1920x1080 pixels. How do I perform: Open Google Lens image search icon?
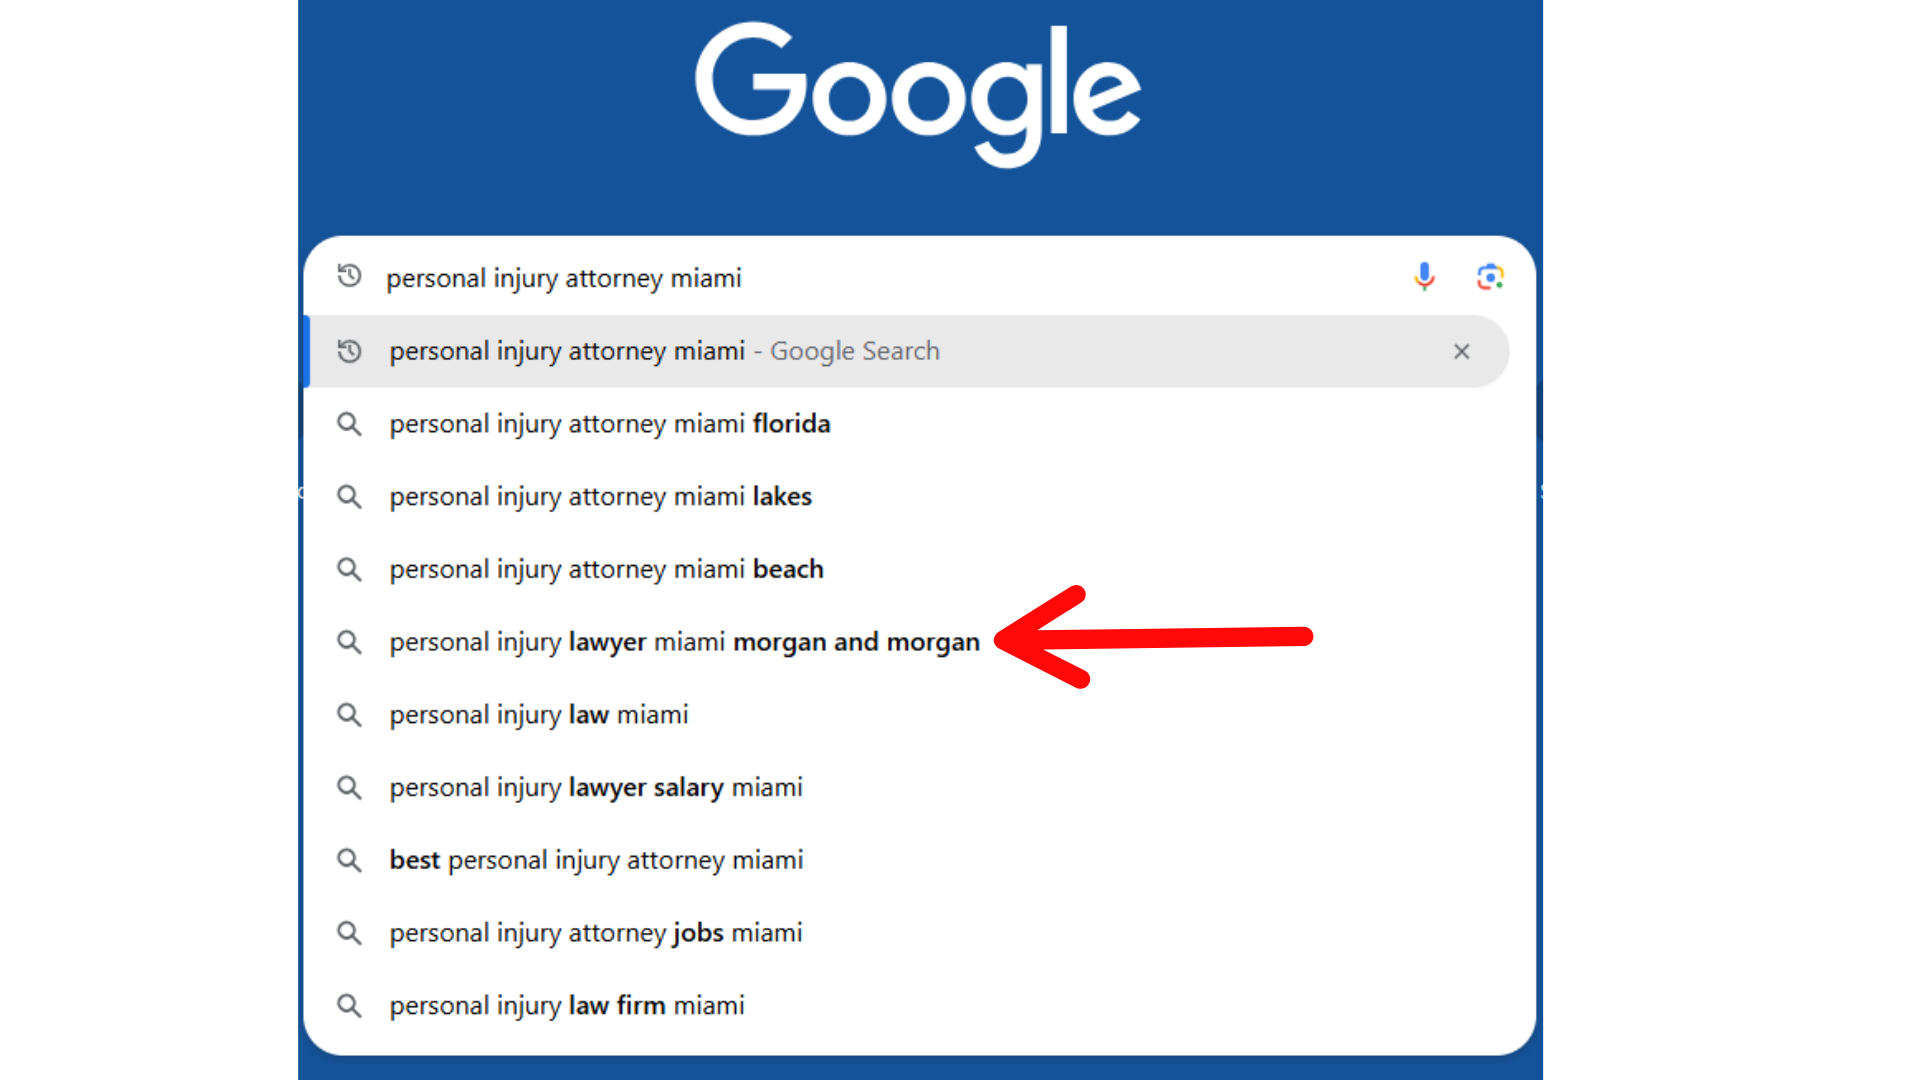coord(1490,277)
